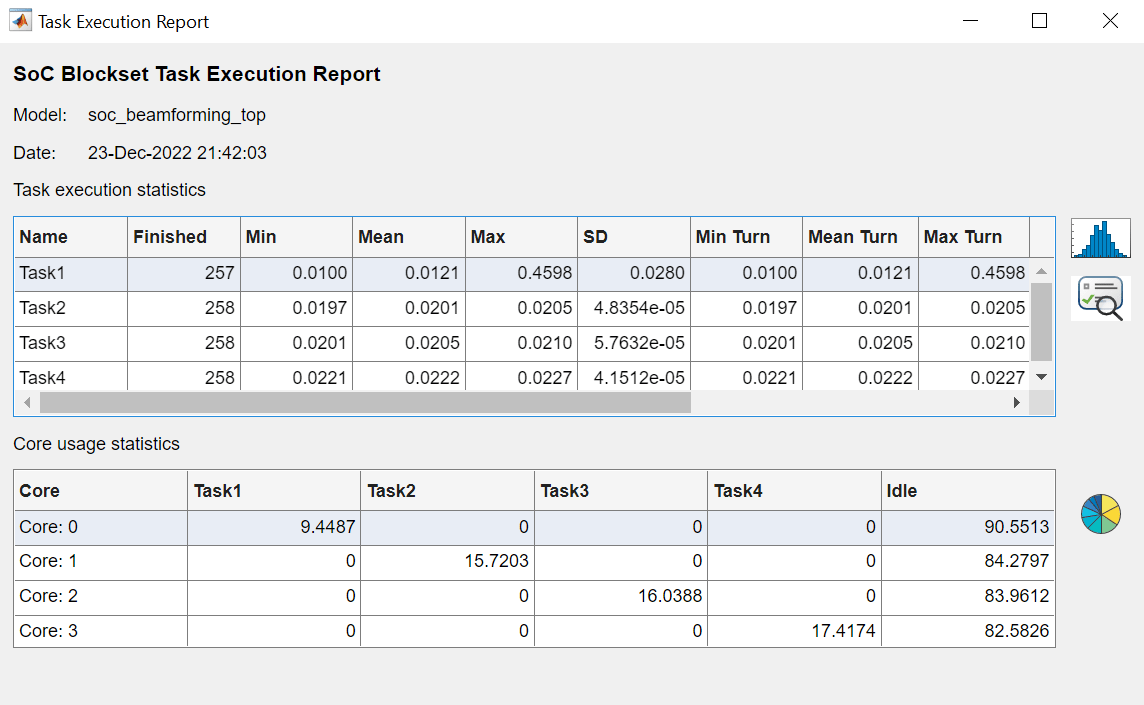Select the Task3 row name cell
This screenshot has width=1144, height=705.
[x=70, y=343]
